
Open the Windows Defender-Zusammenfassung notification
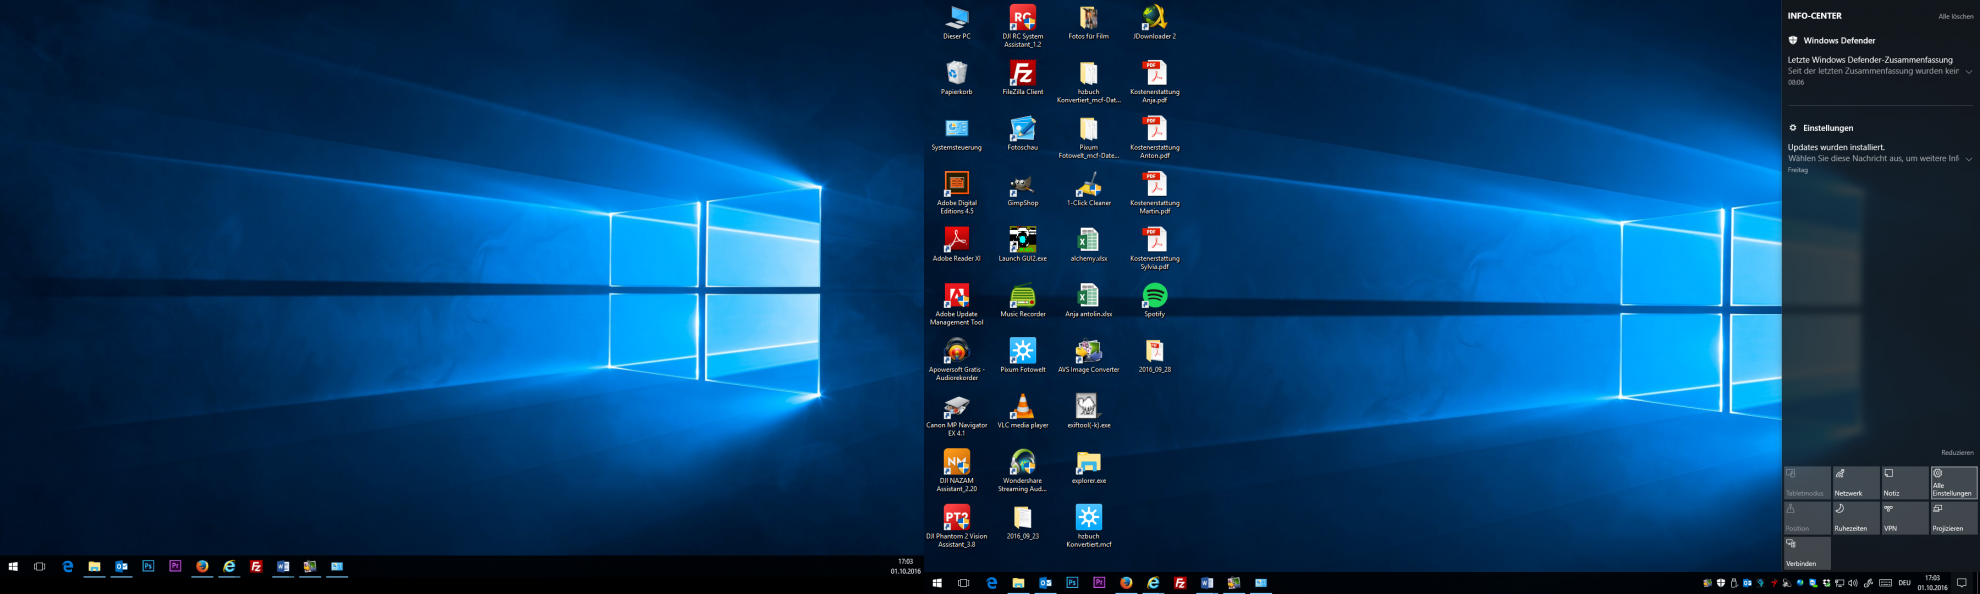click(1880, 71)
